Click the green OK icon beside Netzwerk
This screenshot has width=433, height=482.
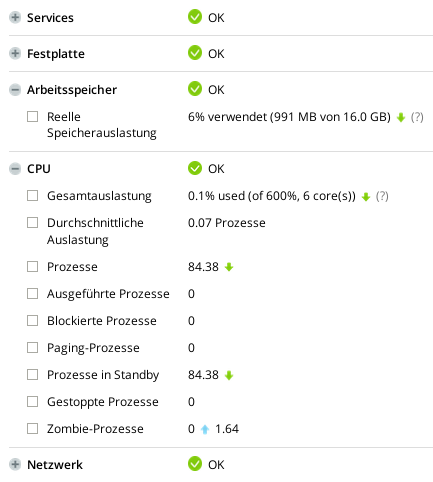click(195, 464)
